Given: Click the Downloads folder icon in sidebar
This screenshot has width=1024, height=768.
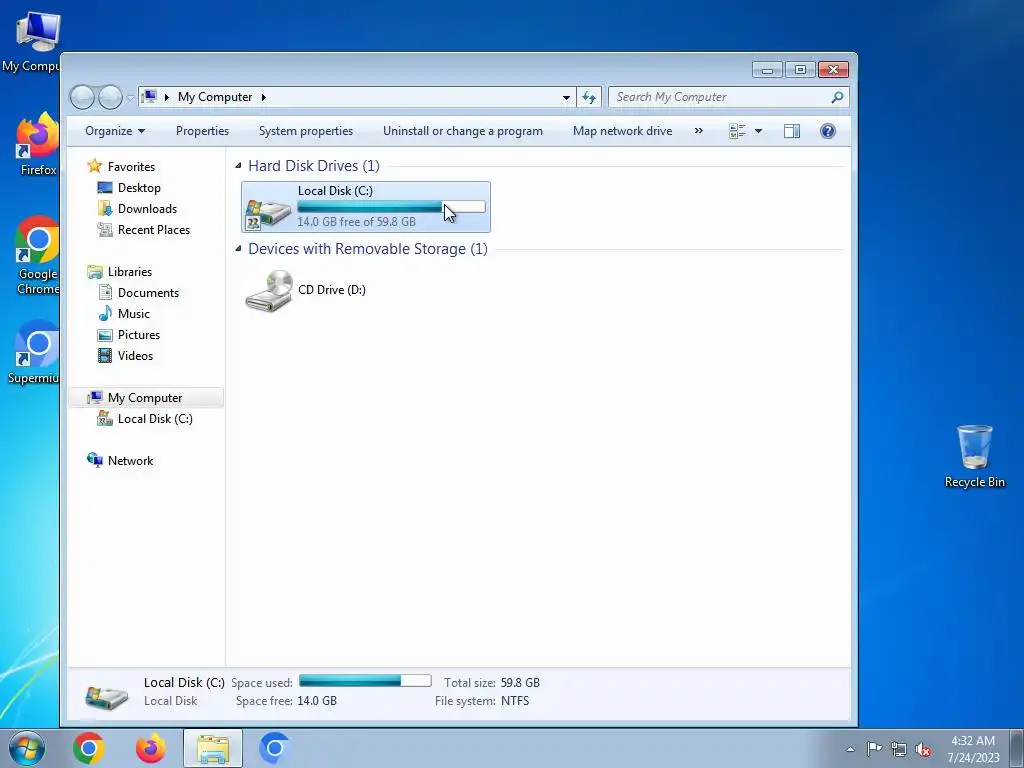Looking at the screenshot, I should (x=104, y=208).
